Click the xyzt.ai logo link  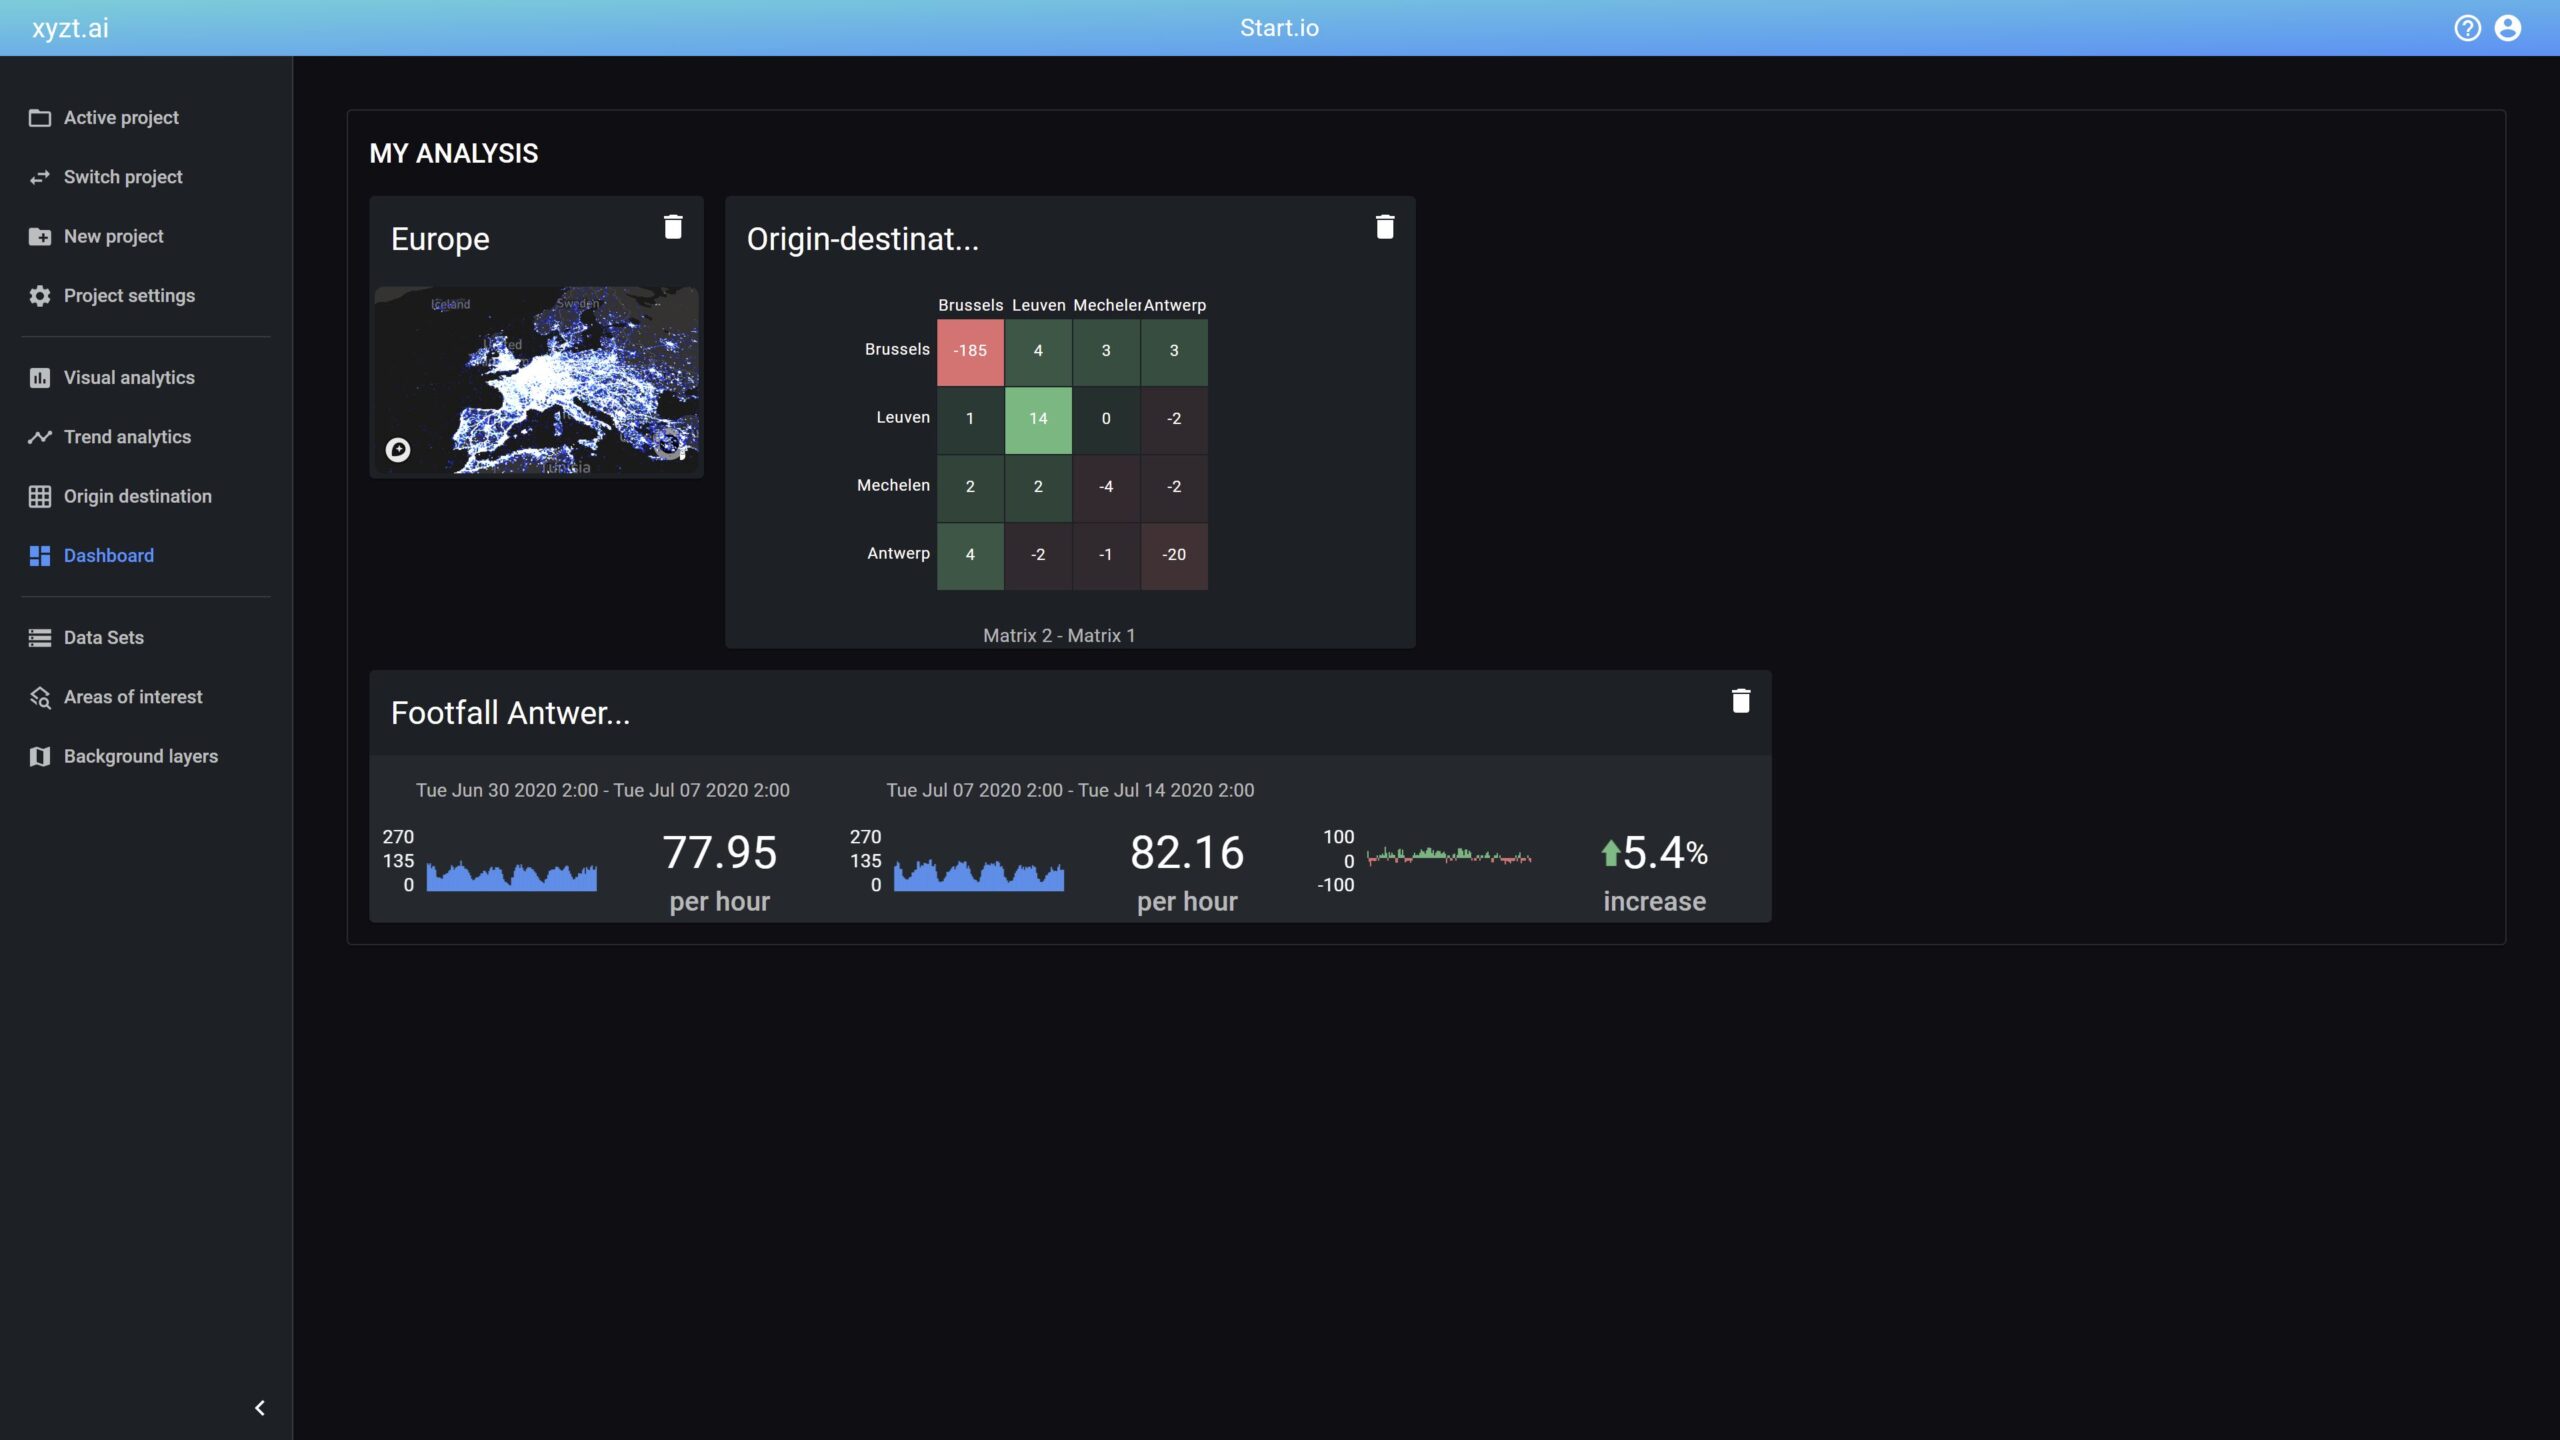pos(70,28)
